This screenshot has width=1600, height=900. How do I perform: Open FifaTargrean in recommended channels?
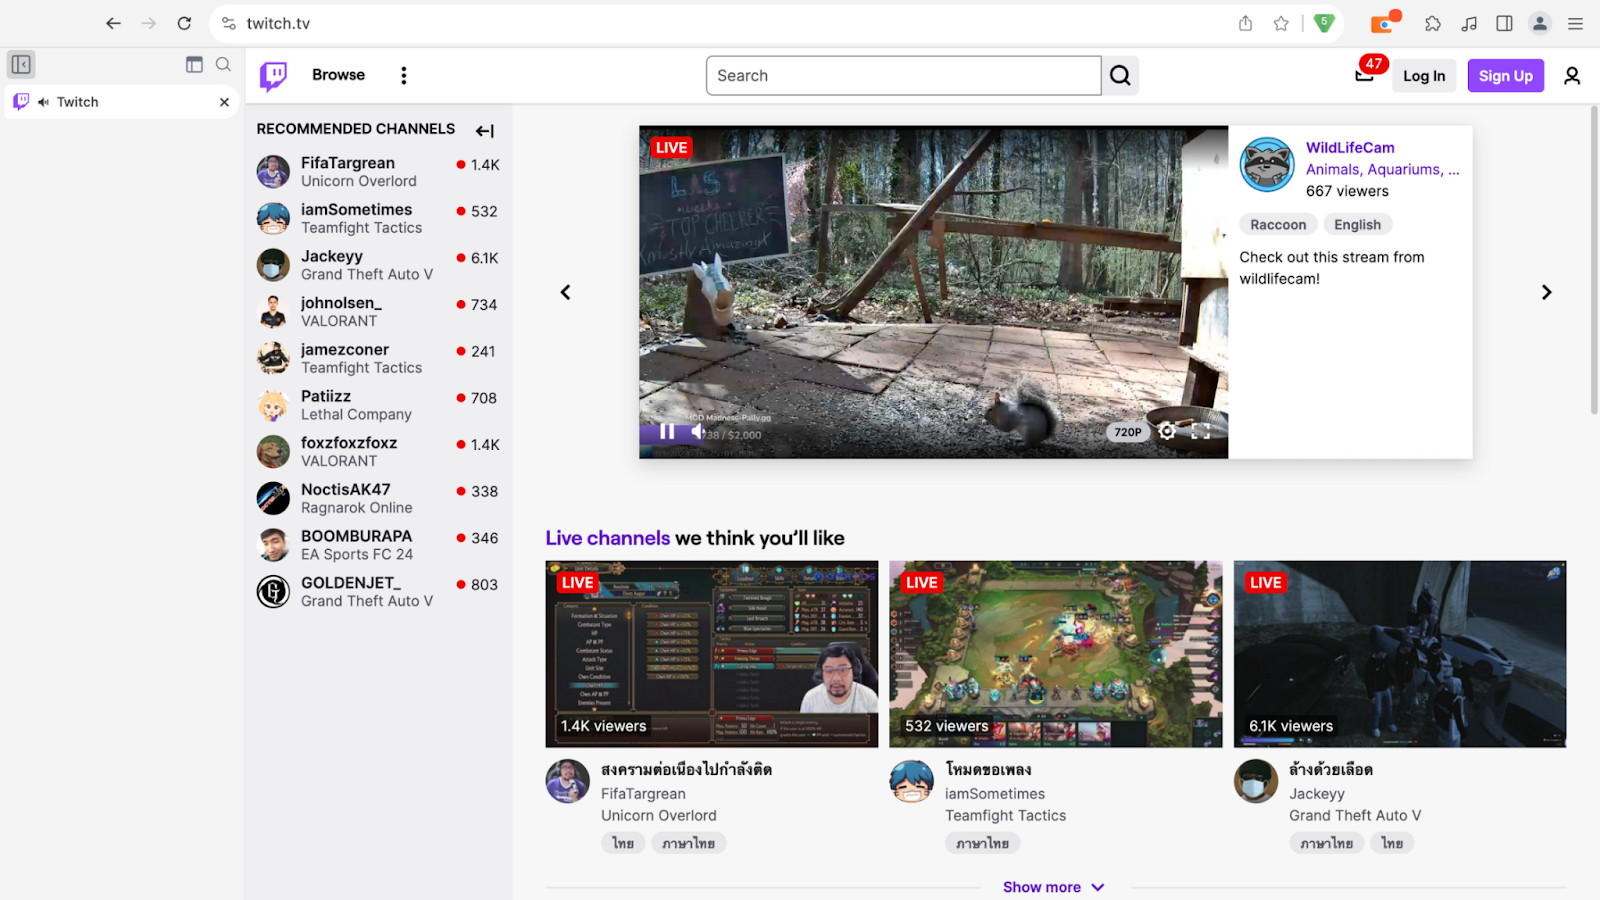(378, 172)
